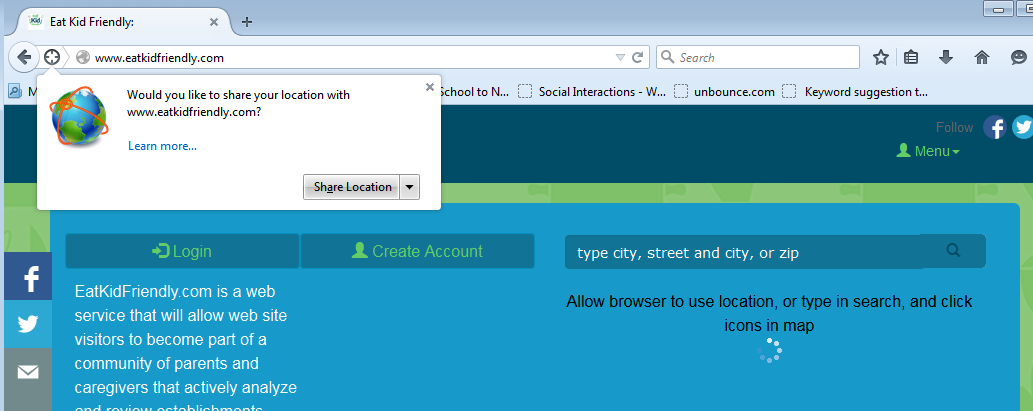Click the Share Location button
The width and height of the screenshot is (1033, 411).
tap(352, 187)
